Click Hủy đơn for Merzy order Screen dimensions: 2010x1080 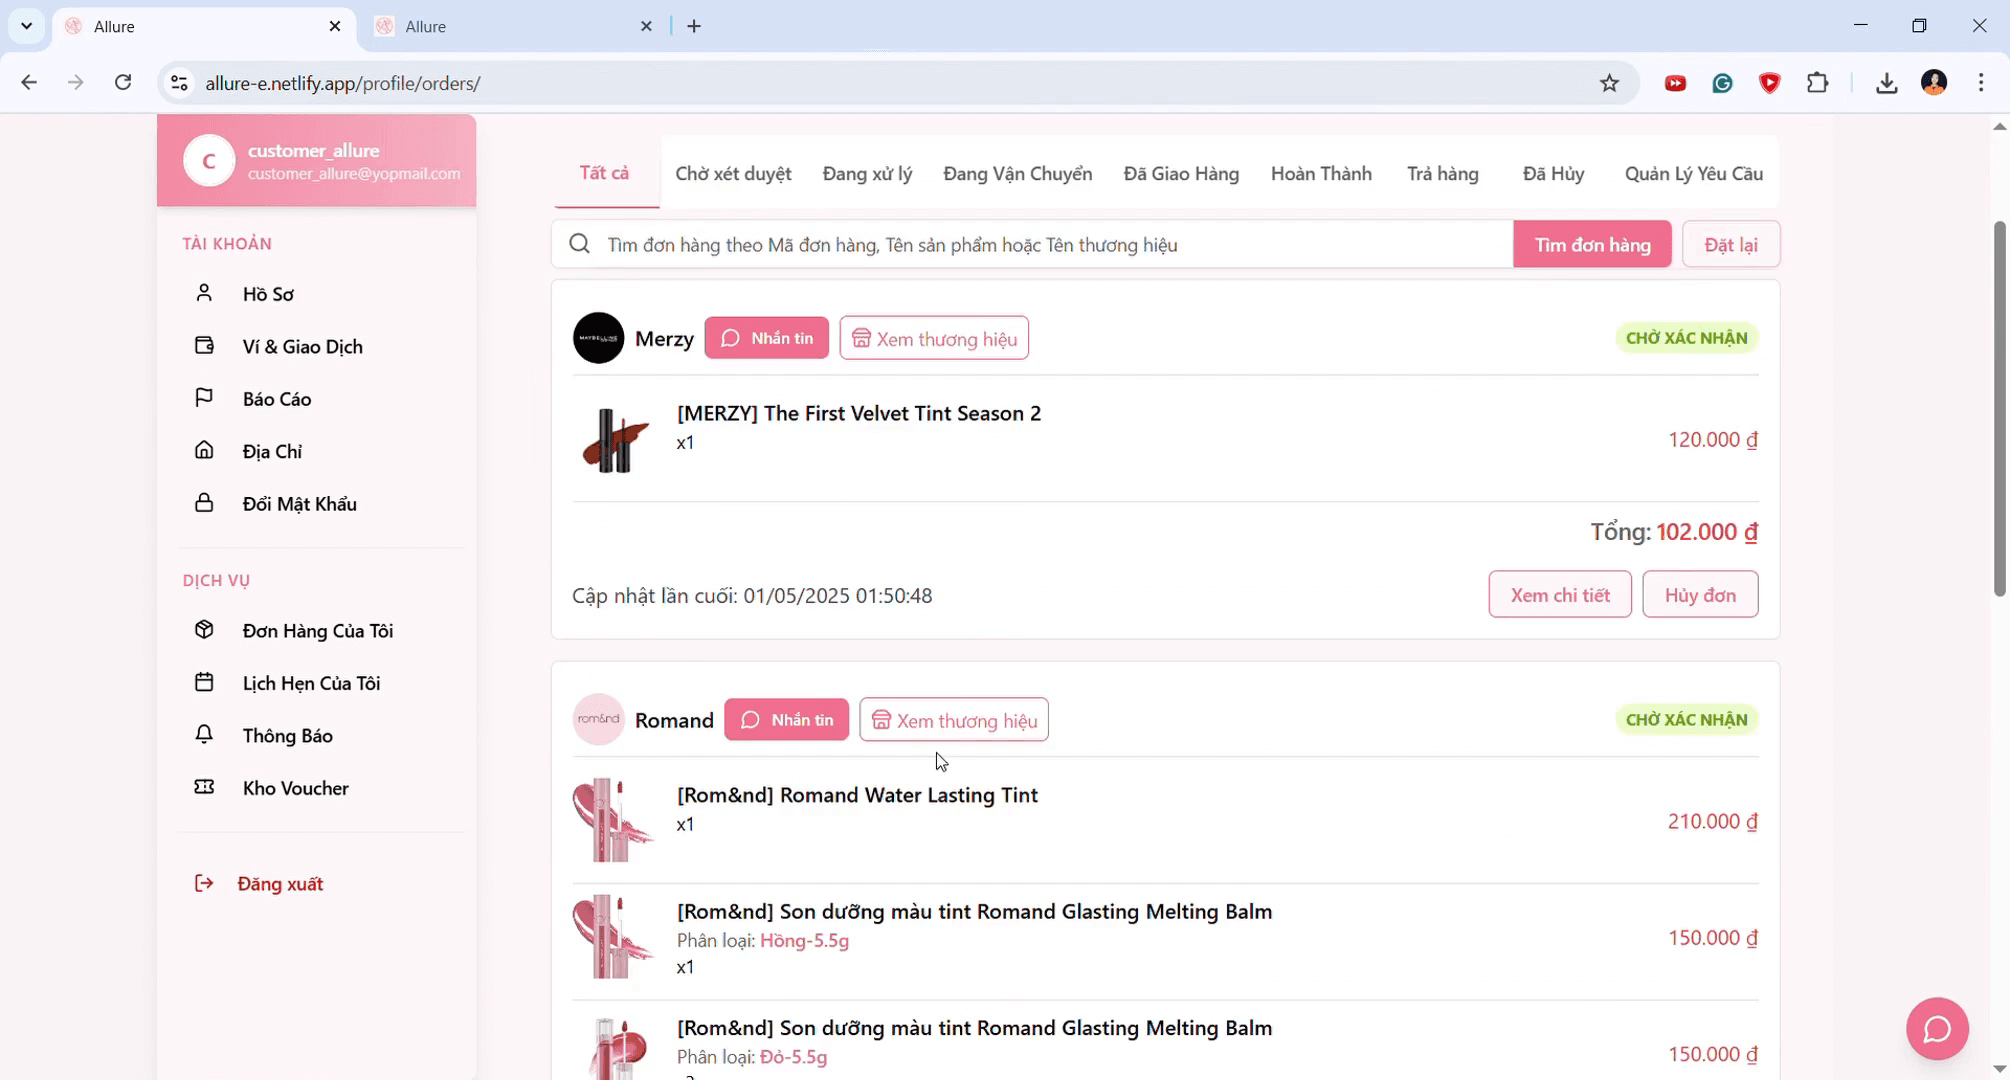pos(1699,595)
